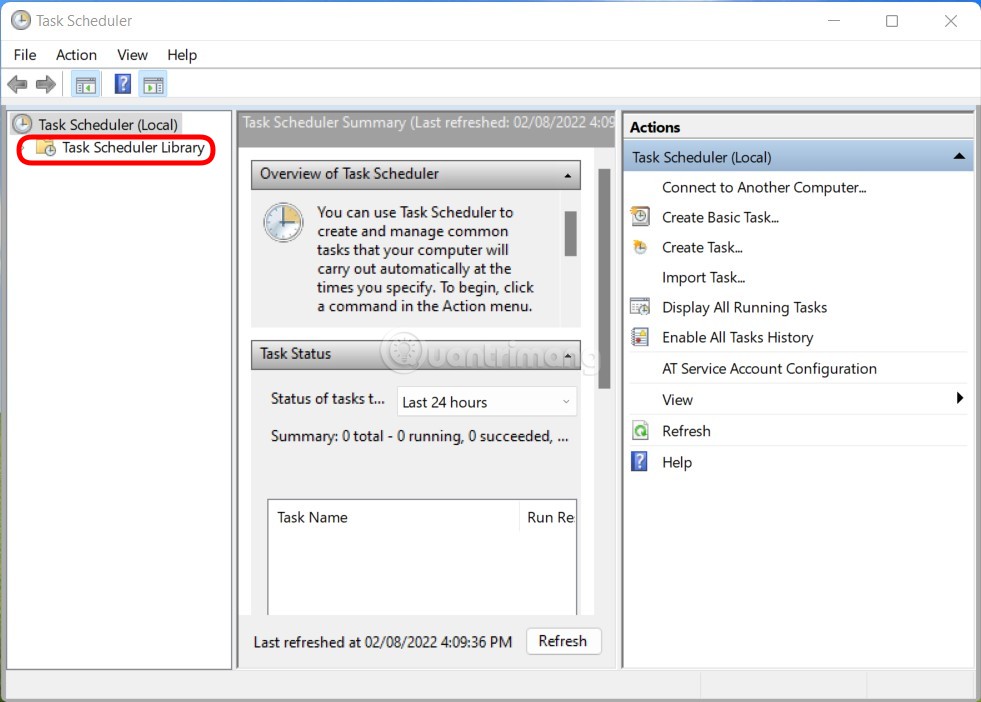Click the Show/Hide Console Tree toolbar icon
Screen dimensions: 981x702
click(86, 84)
